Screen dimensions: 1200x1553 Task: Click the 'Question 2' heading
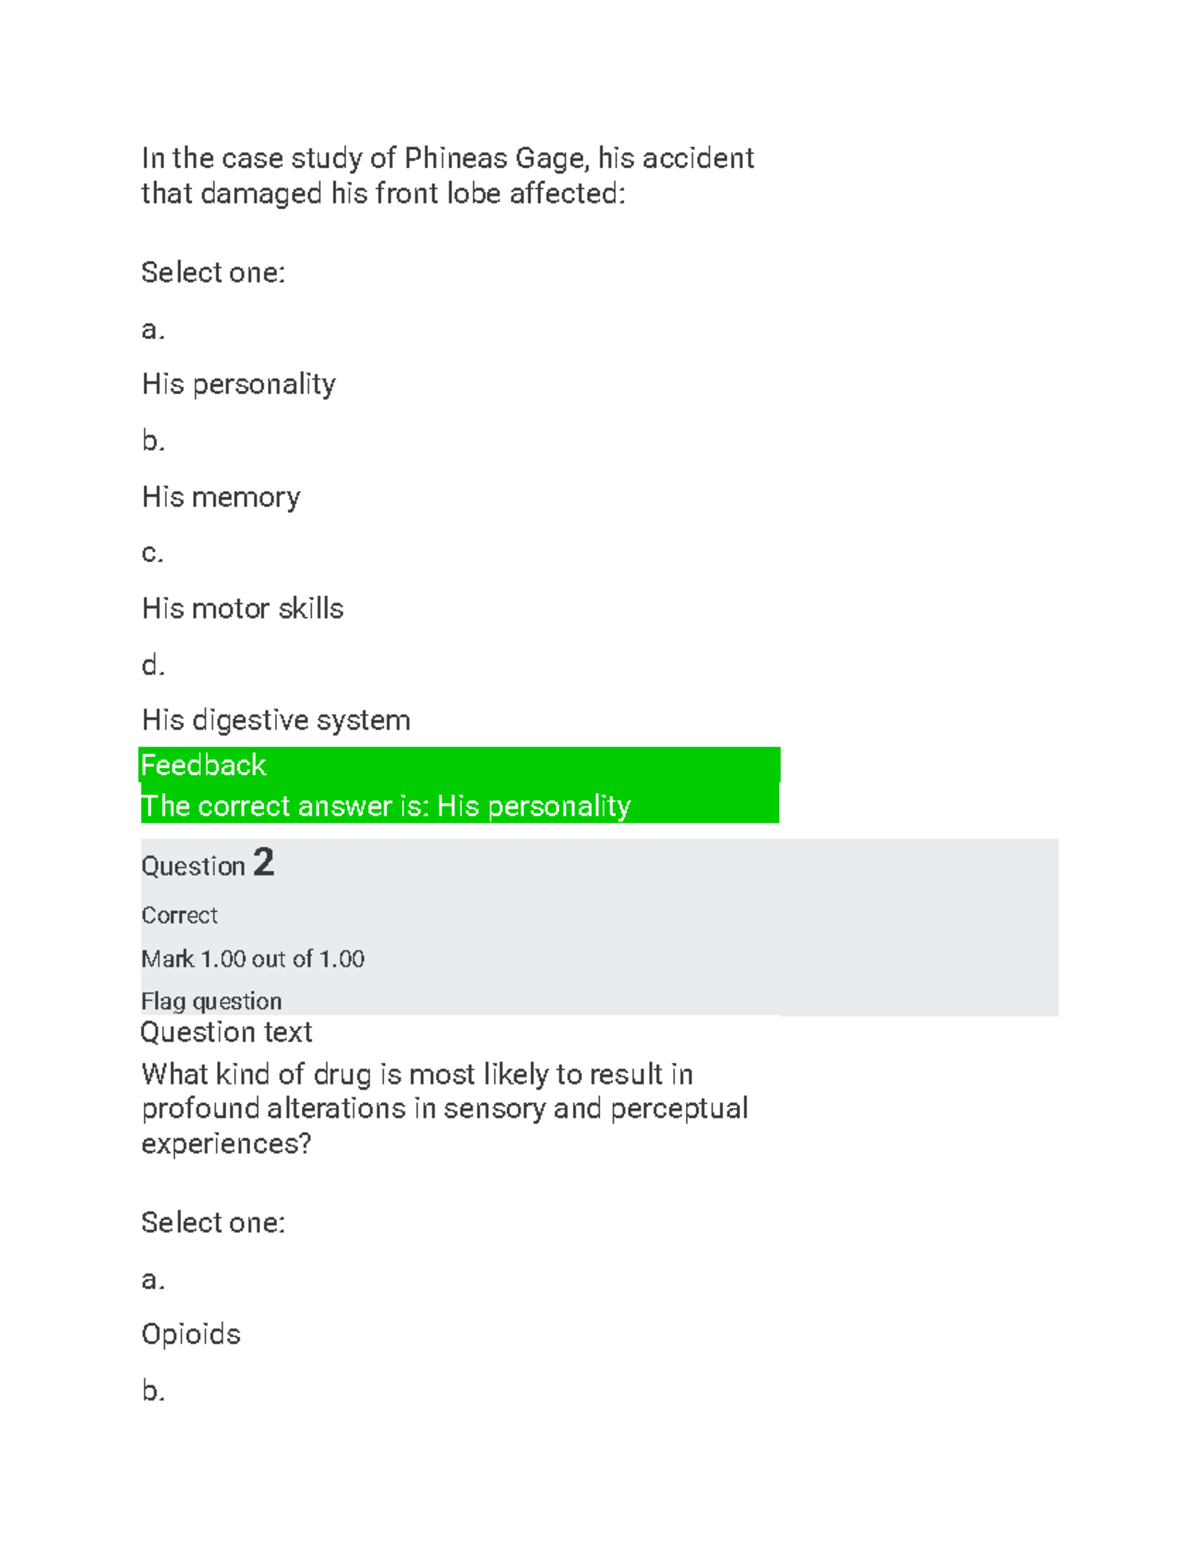[x=207, y=864]
